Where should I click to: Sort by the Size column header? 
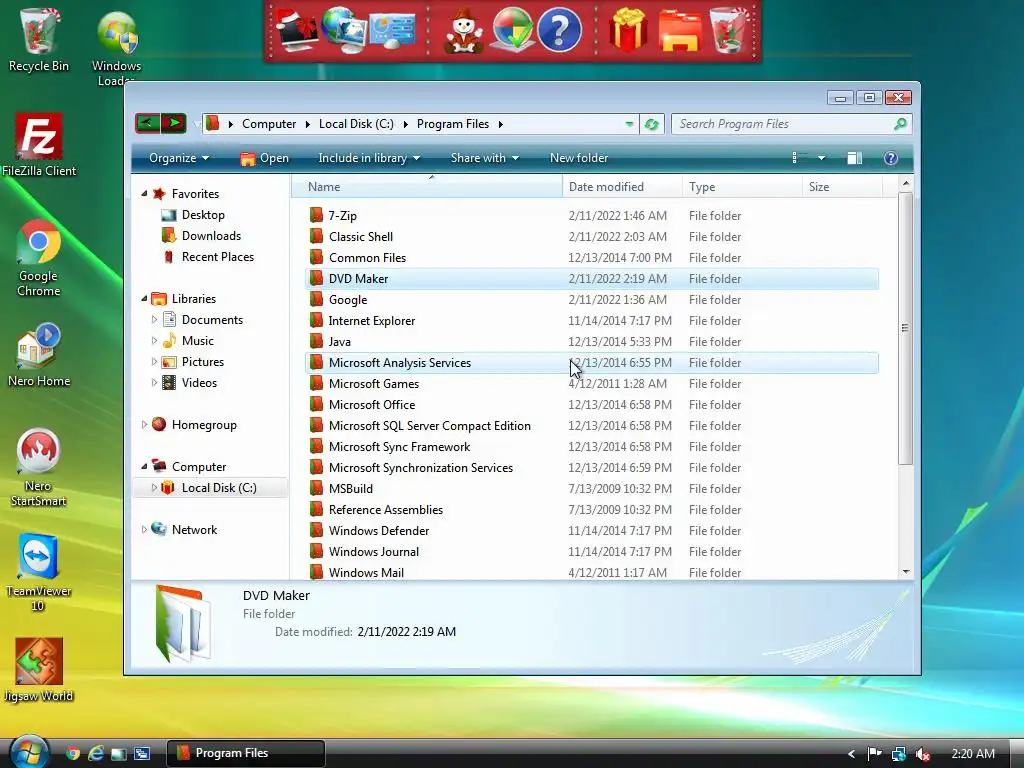tap(842, 187)
